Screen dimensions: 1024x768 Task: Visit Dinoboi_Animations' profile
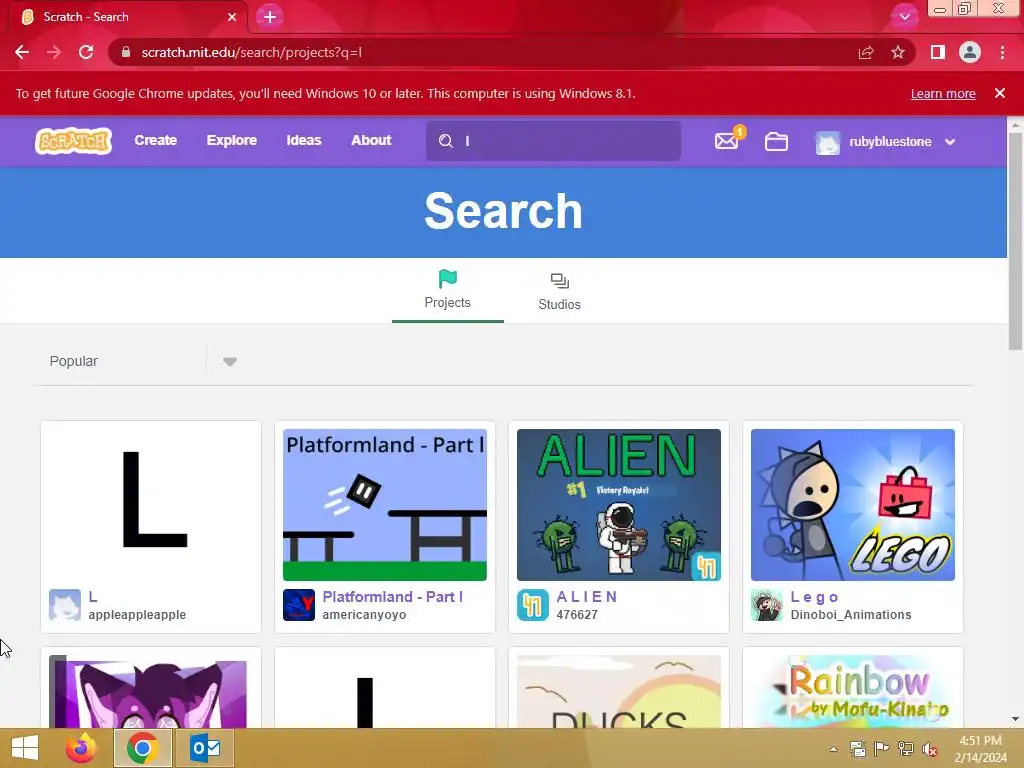tap(851, 615)
